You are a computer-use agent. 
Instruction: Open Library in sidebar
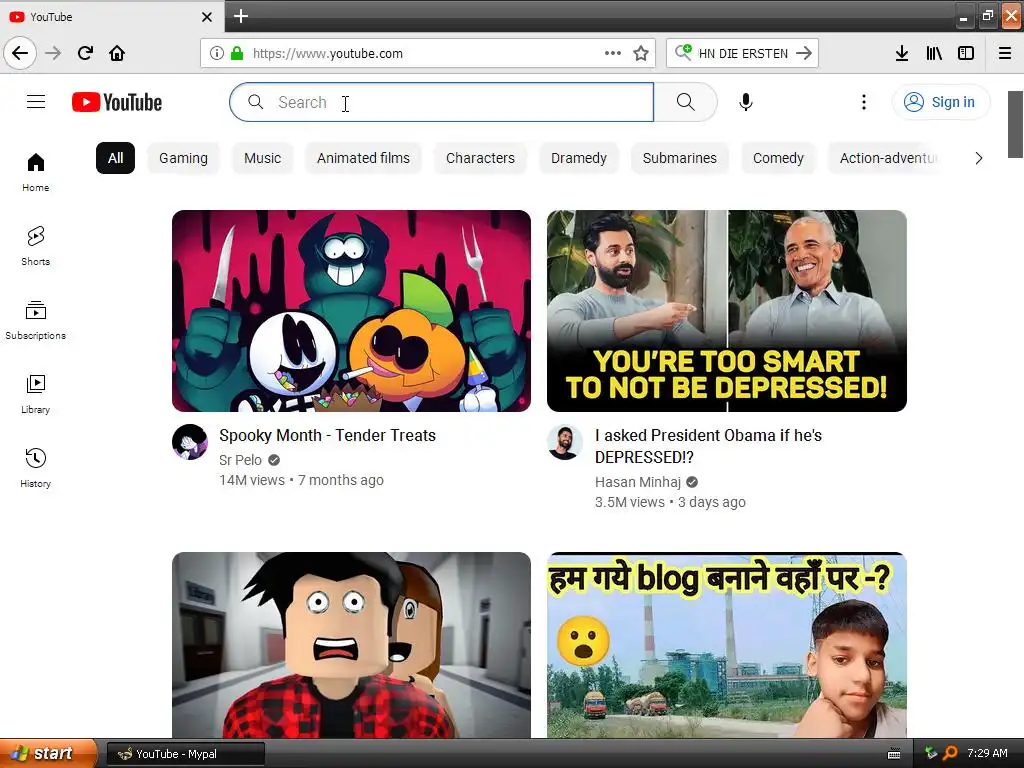click(x=36, y=394)
